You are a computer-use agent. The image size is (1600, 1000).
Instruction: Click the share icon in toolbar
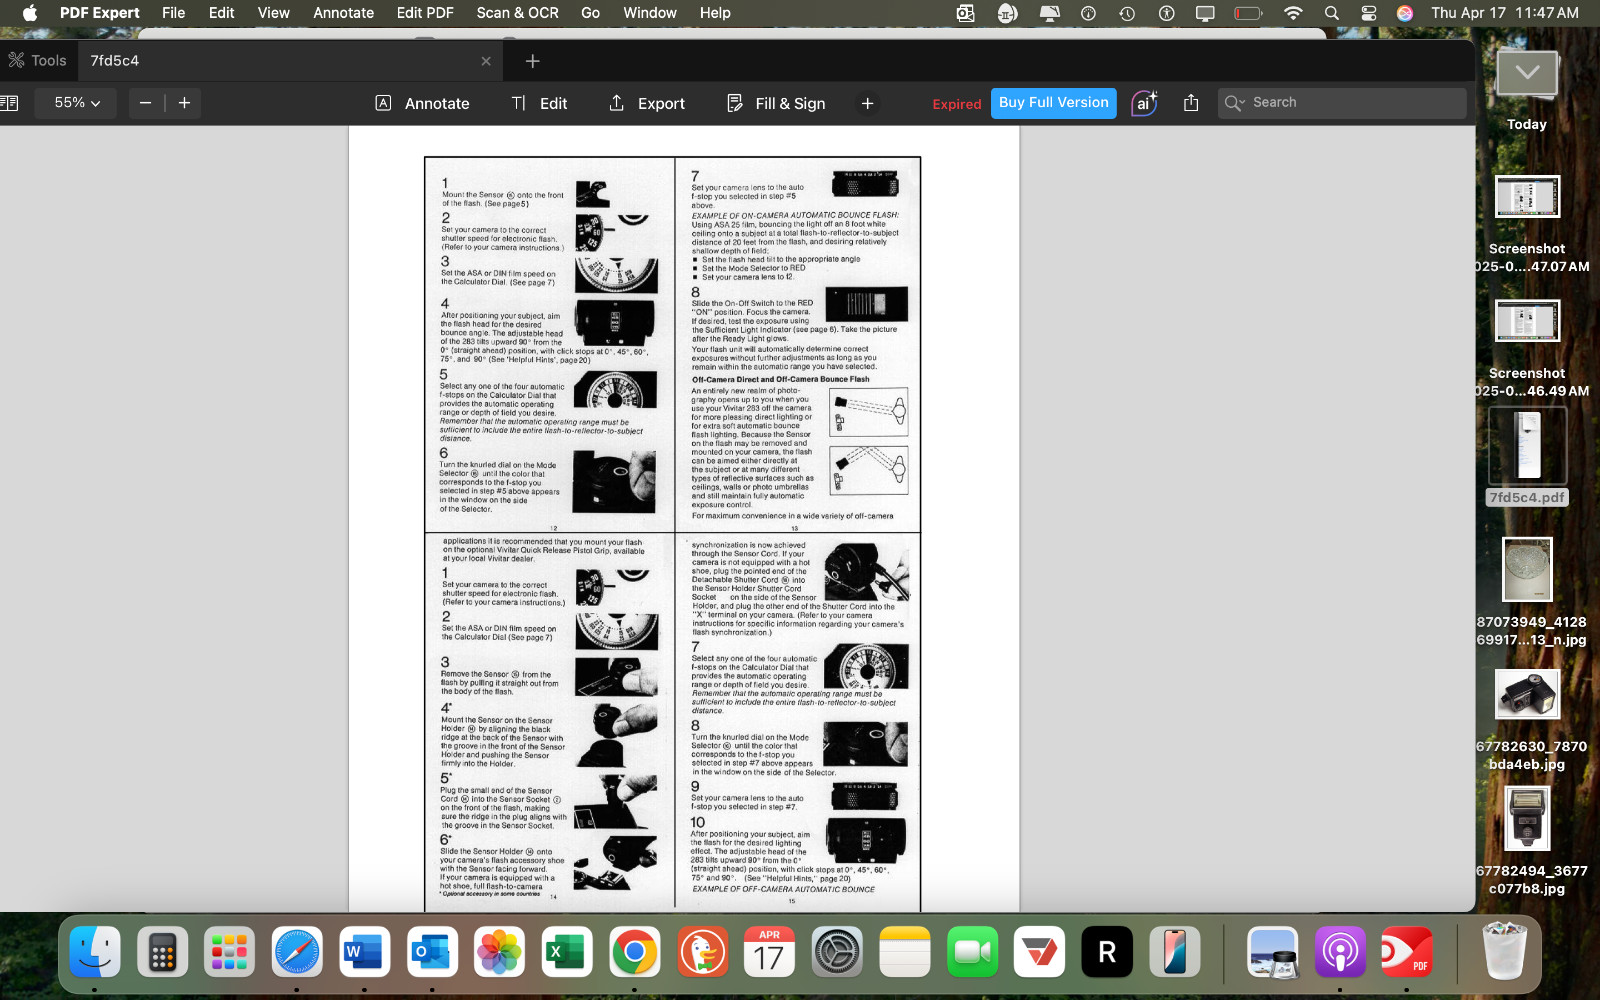tap(1190, 103)
